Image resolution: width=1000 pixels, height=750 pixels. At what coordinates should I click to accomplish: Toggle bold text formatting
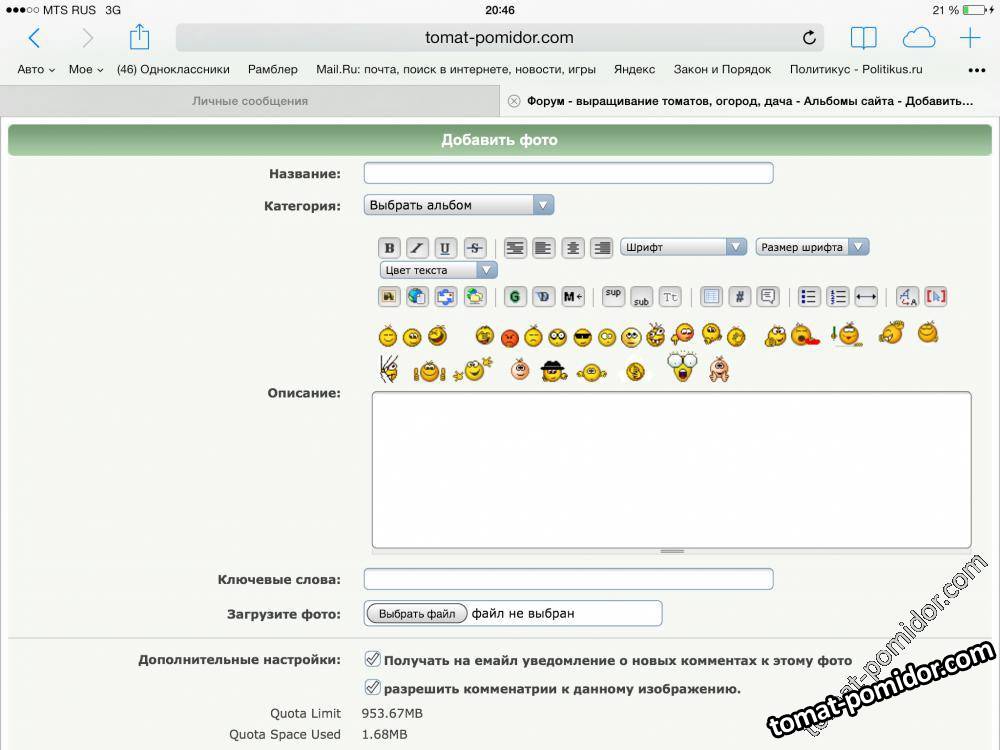click(x=389, y=248)
